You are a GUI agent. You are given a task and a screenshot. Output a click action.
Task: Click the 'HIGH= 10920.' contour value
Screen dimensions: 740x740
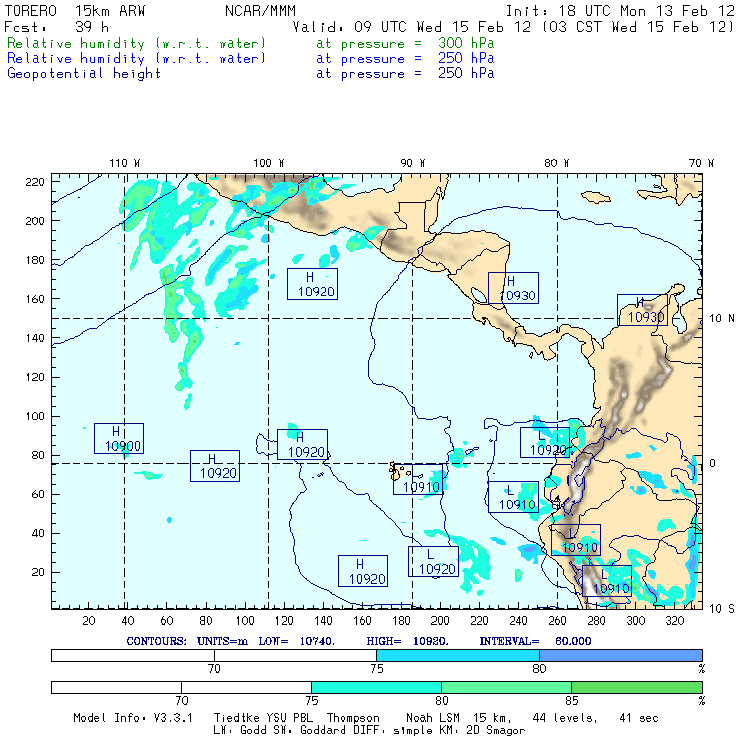408,641
